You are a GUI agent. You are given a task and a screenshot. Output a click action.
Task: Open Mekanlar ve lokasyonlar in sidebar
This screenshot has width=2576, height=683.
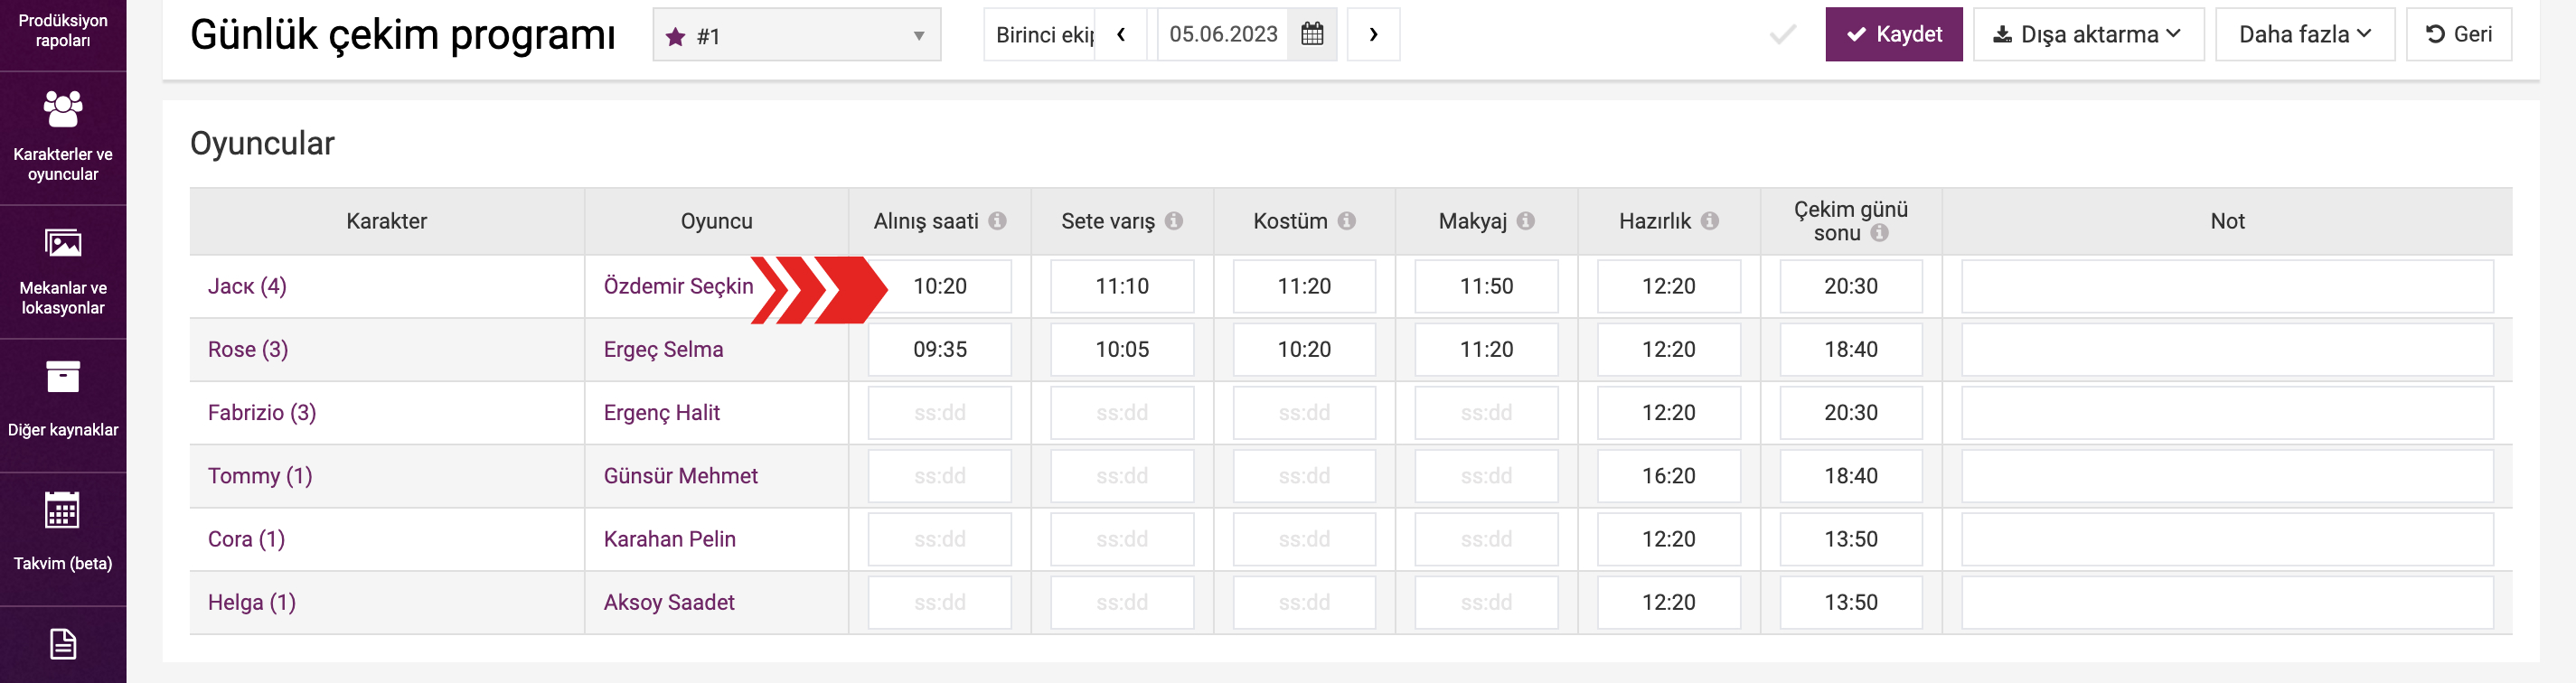click(x=63, y=271)
